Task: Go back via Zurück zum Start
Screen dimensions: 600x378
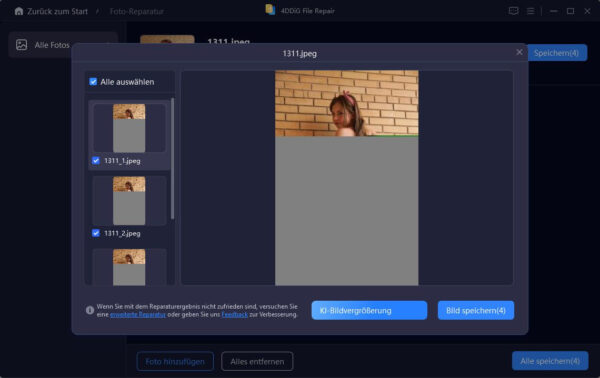Action: point(57,11)
